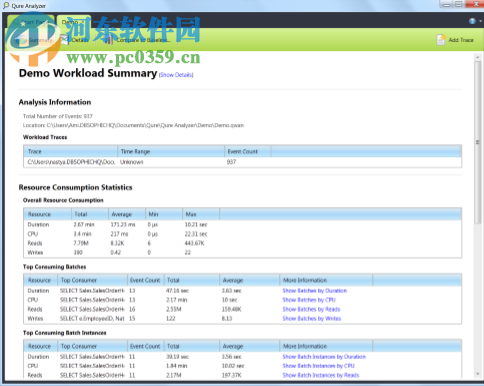Close the Demo tab with its x
Image resolution: width=484 pixels, height=386 pixels.
click(84, 22)
